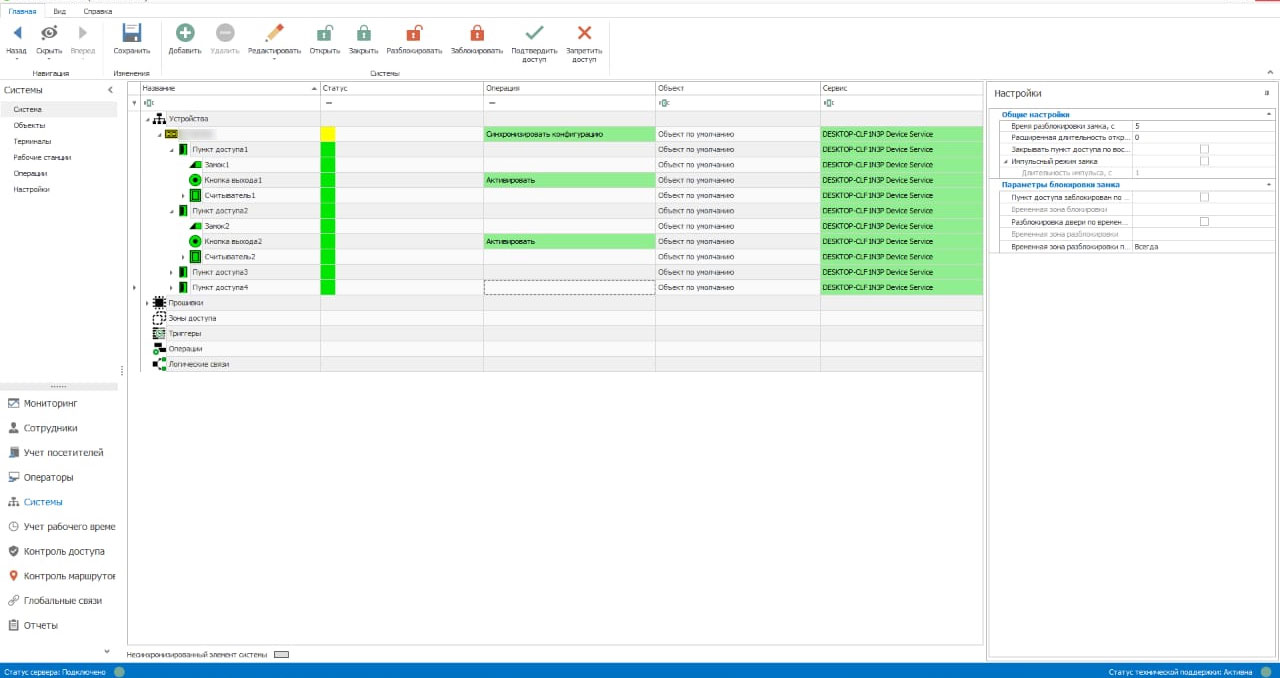Check the Разблокировка двери по времени checkbox
This screenshot has width=1280, height=678.
pyautogui.click(x=1204, y=222)
